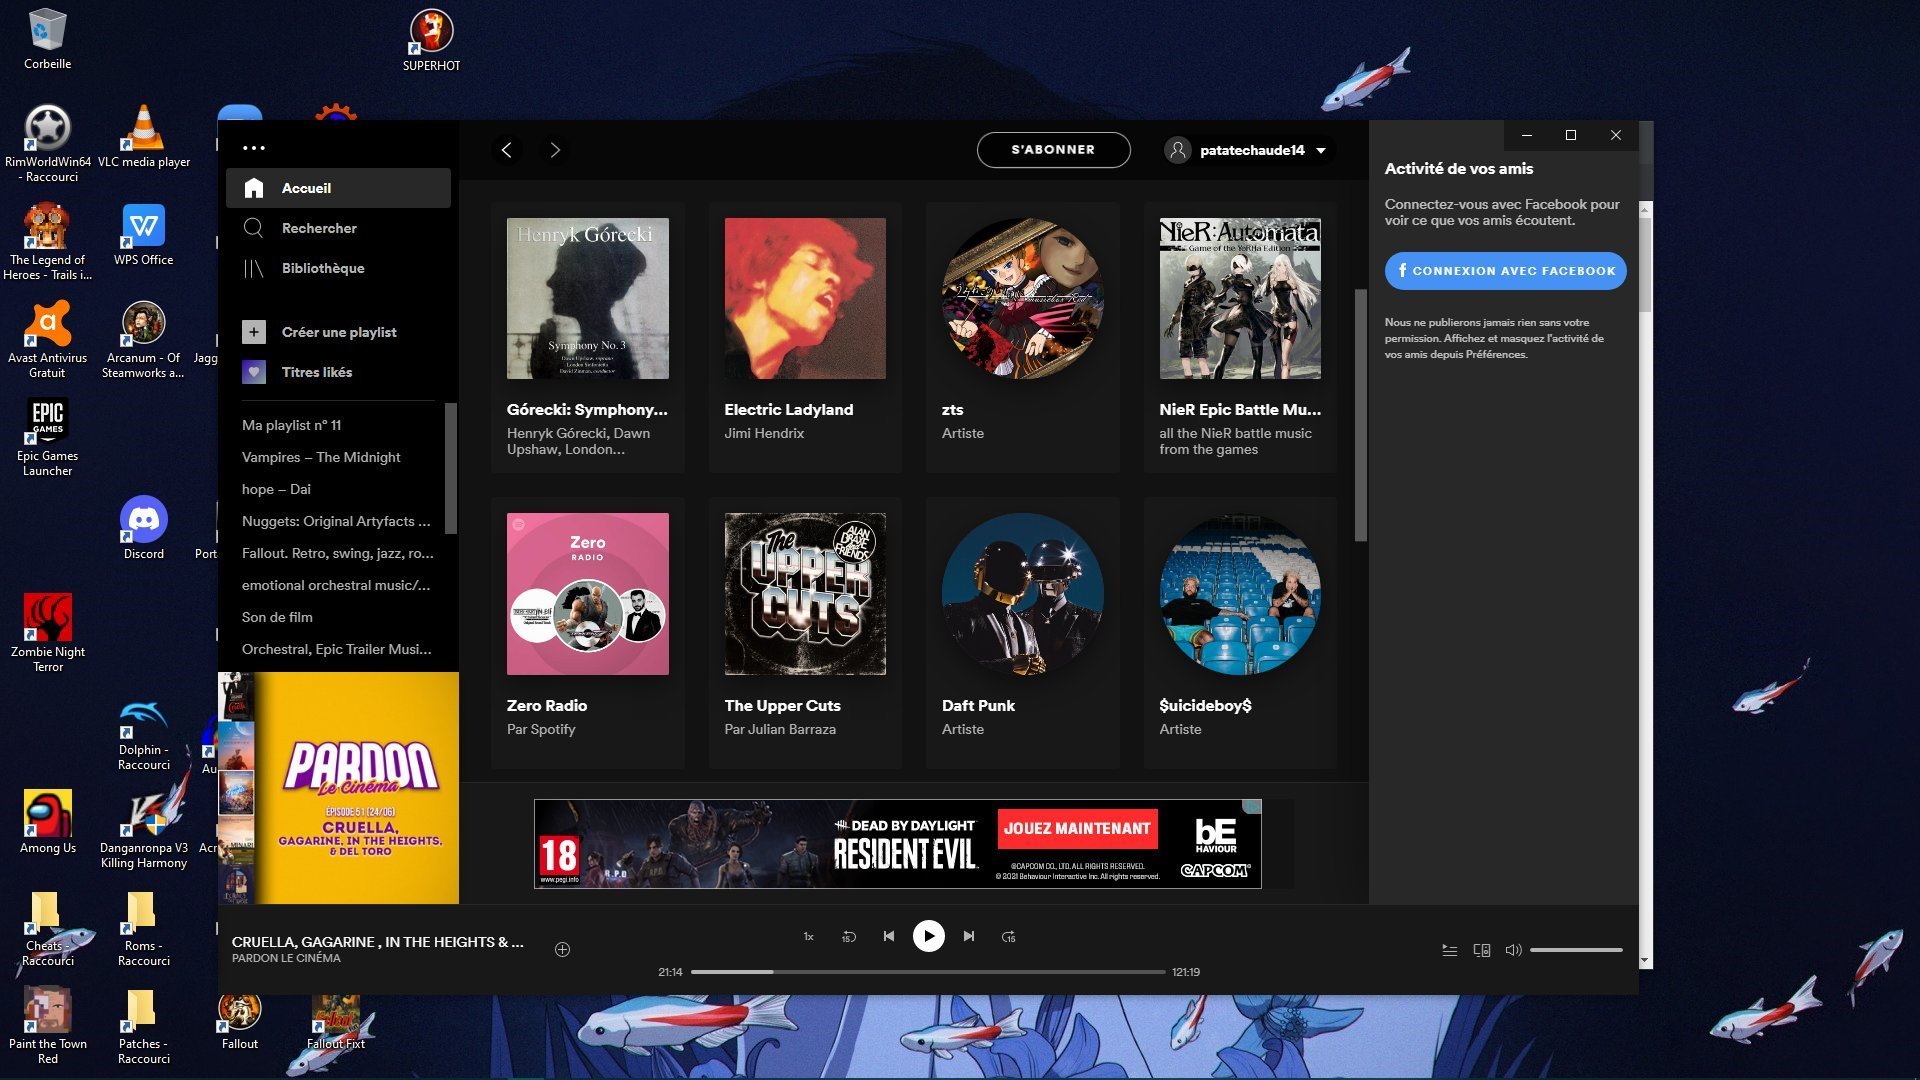Open the hope – Dai playlist
The height and width of the screenshot is (1080, 1920).
(x=276, y=489)
